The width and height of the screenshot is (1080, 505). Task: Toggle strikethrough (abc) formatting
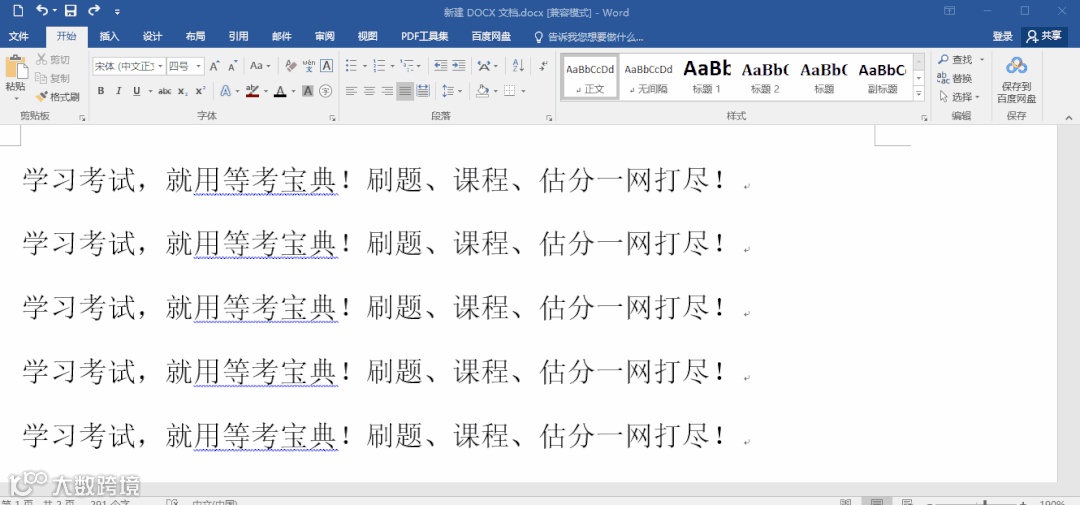click(165, 91)
